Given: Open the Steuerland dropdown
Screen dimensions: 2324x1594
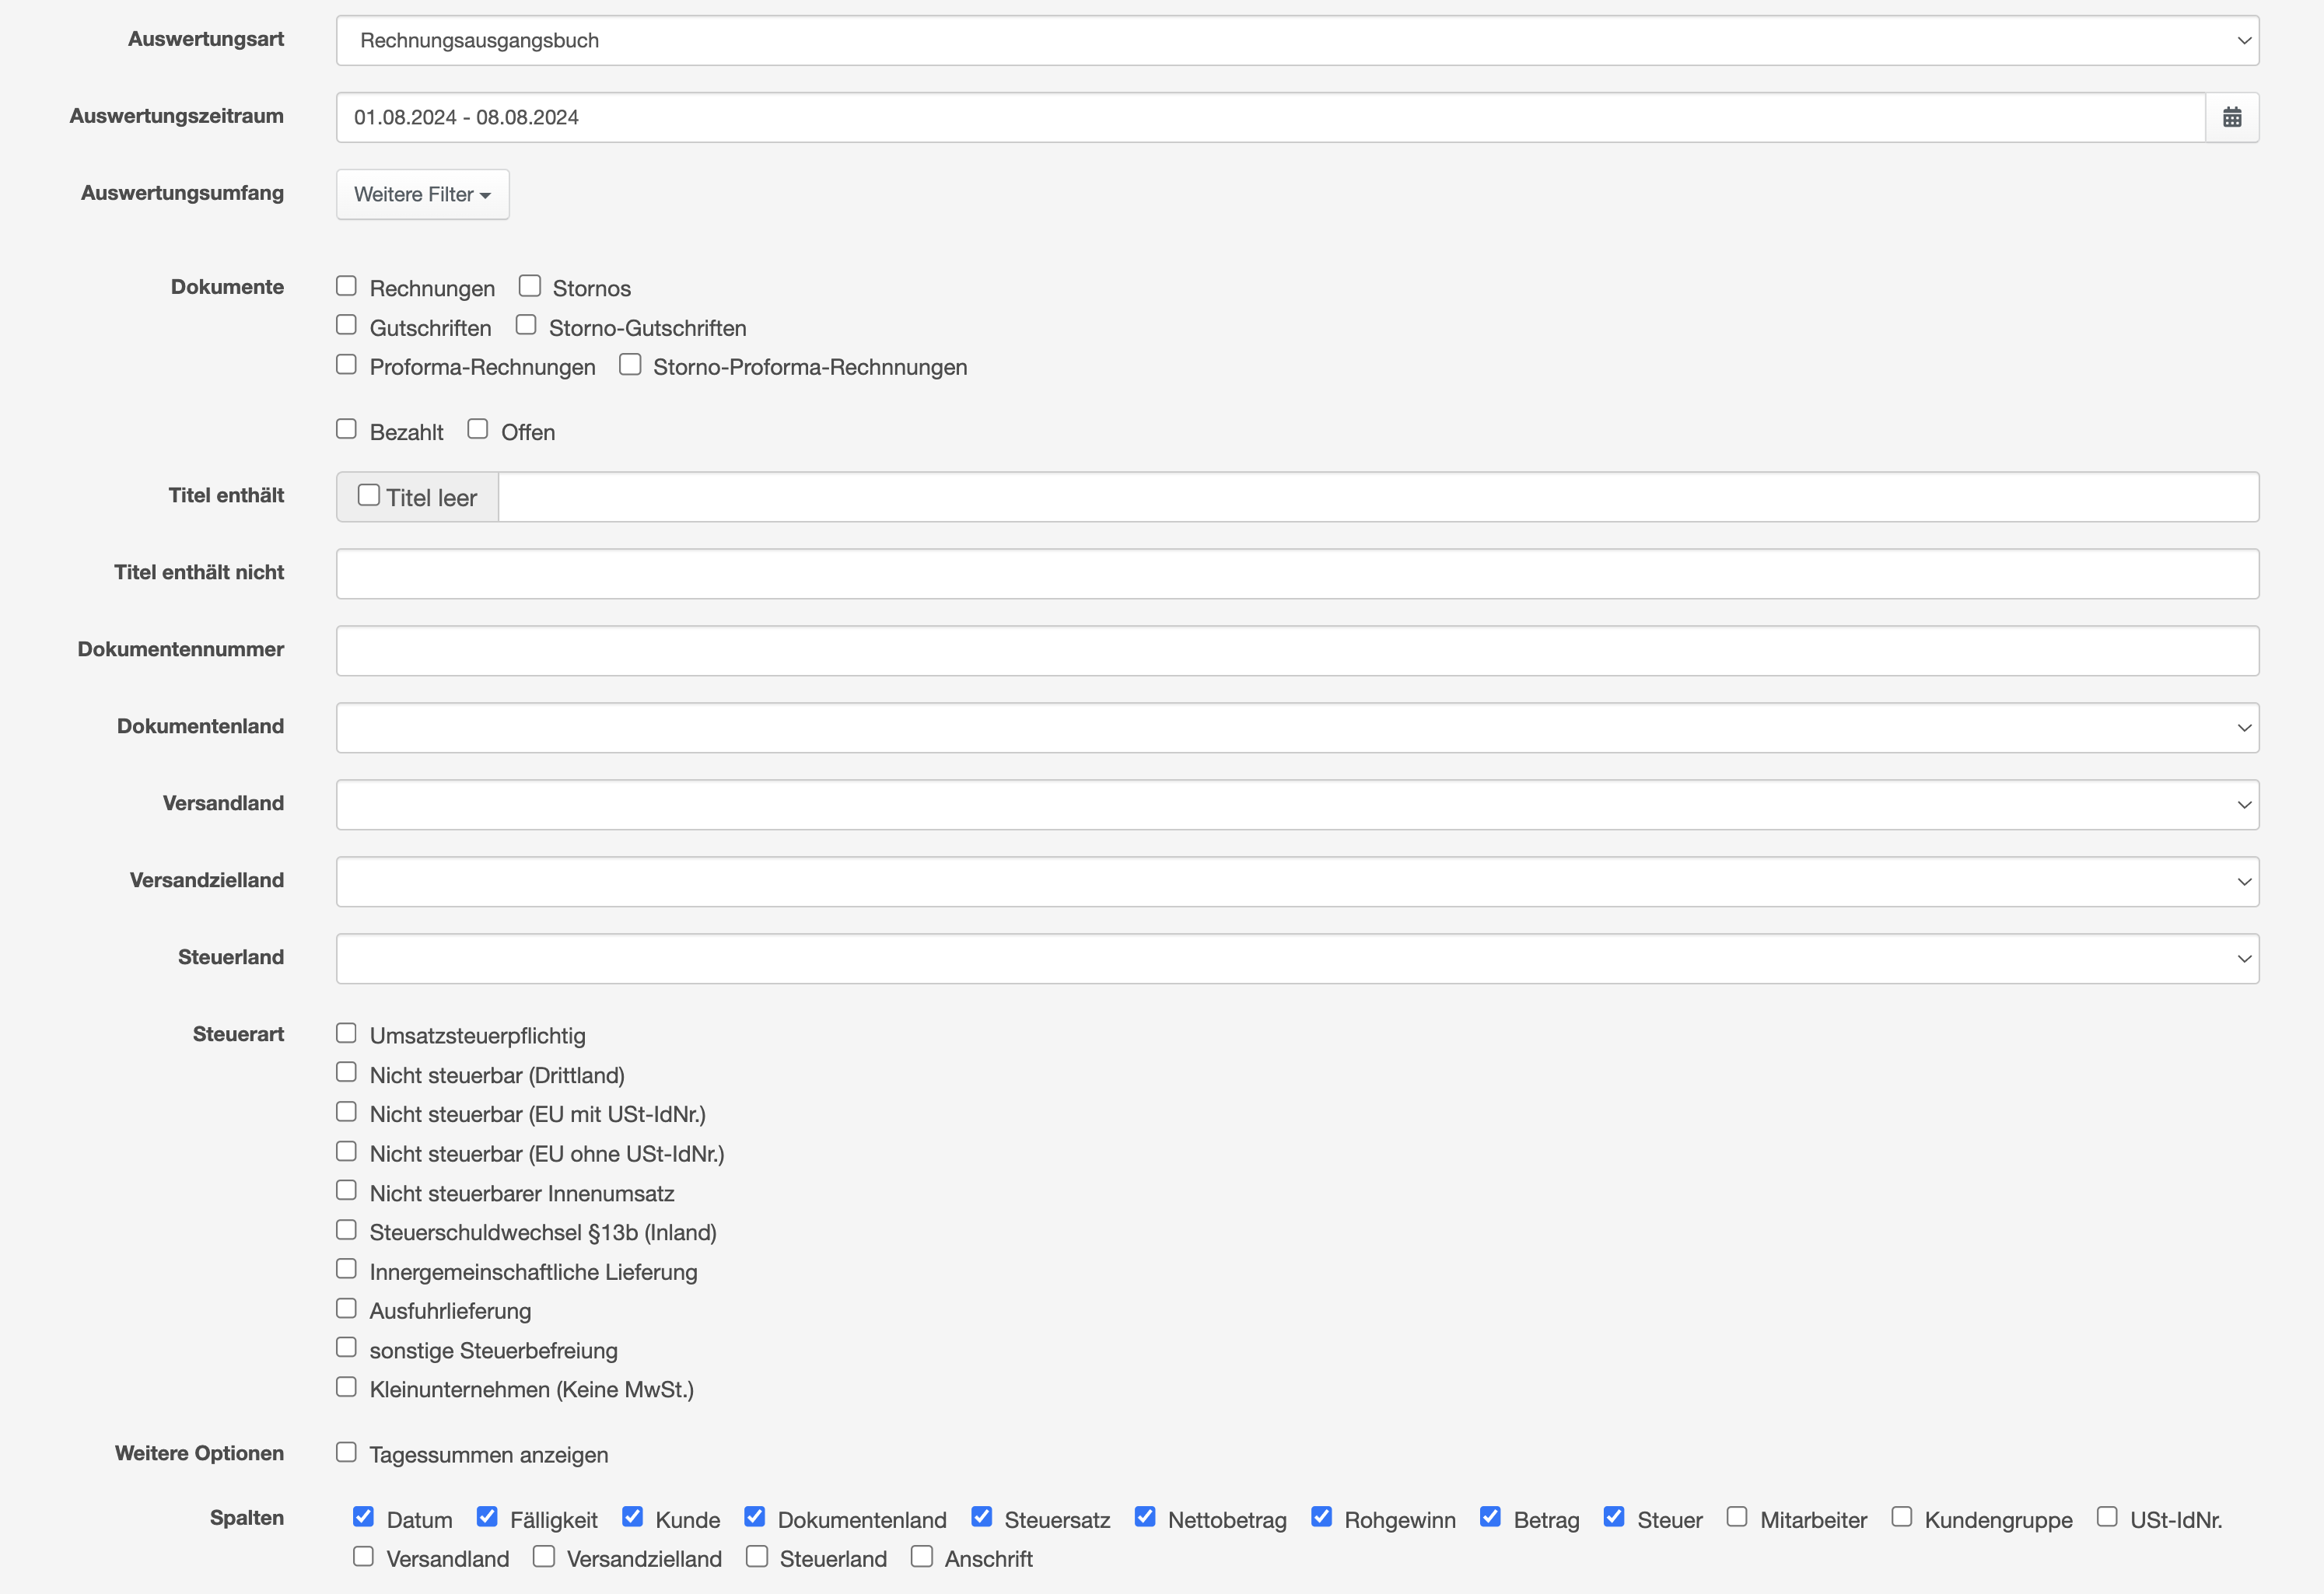Looking at the screenshot, I should (1297, 958).
